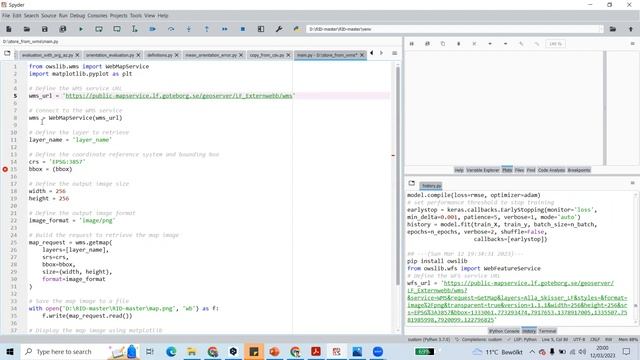This screenshot has width=640, height=360.
Task: Run cell and advance to next
Action: click(x=117, y=29)
